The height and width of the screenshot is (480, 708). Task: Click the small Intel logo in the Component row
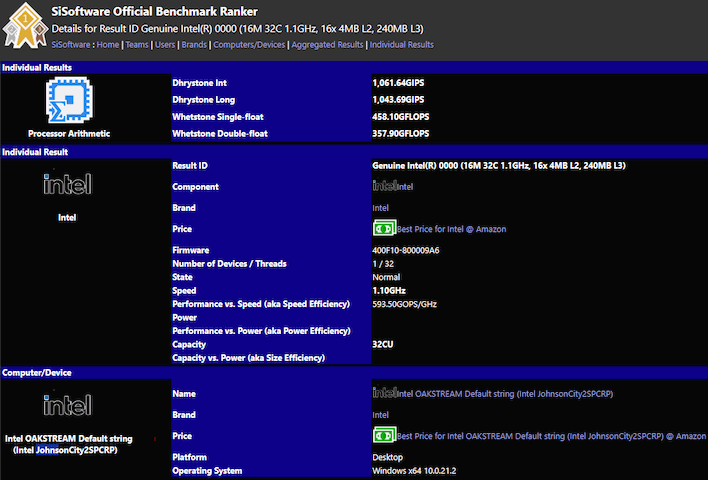coord(384,185)
